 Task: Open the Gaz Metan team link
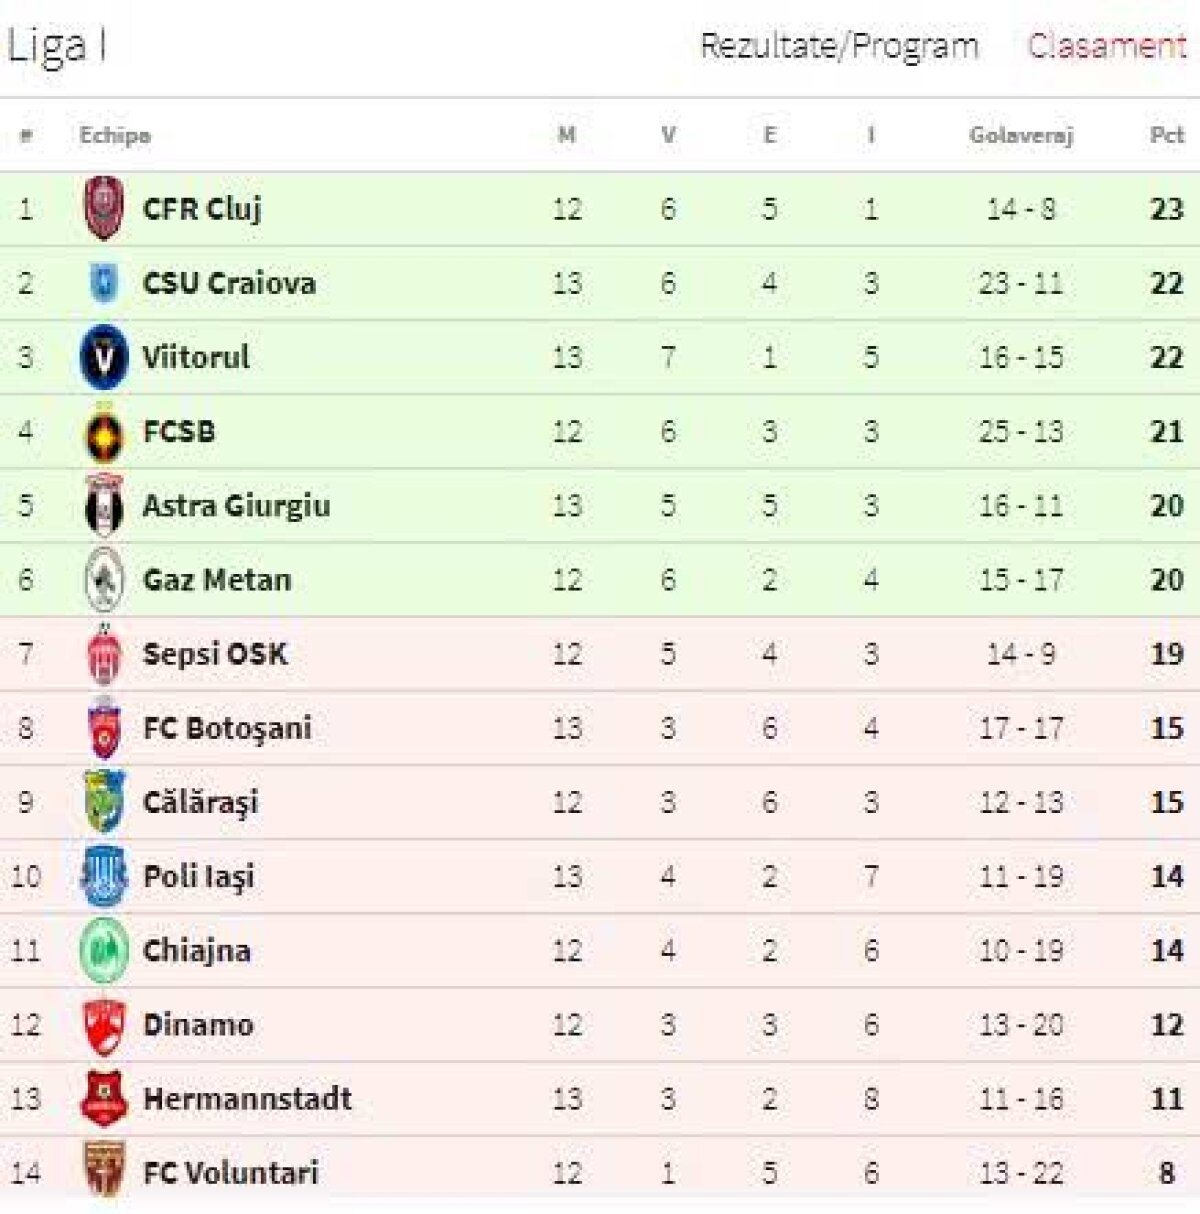coord(217,580)
